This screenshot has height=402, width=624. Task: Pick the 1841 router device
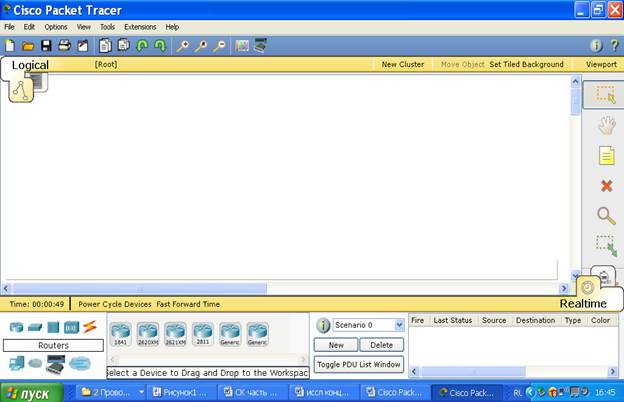[121, 334]
